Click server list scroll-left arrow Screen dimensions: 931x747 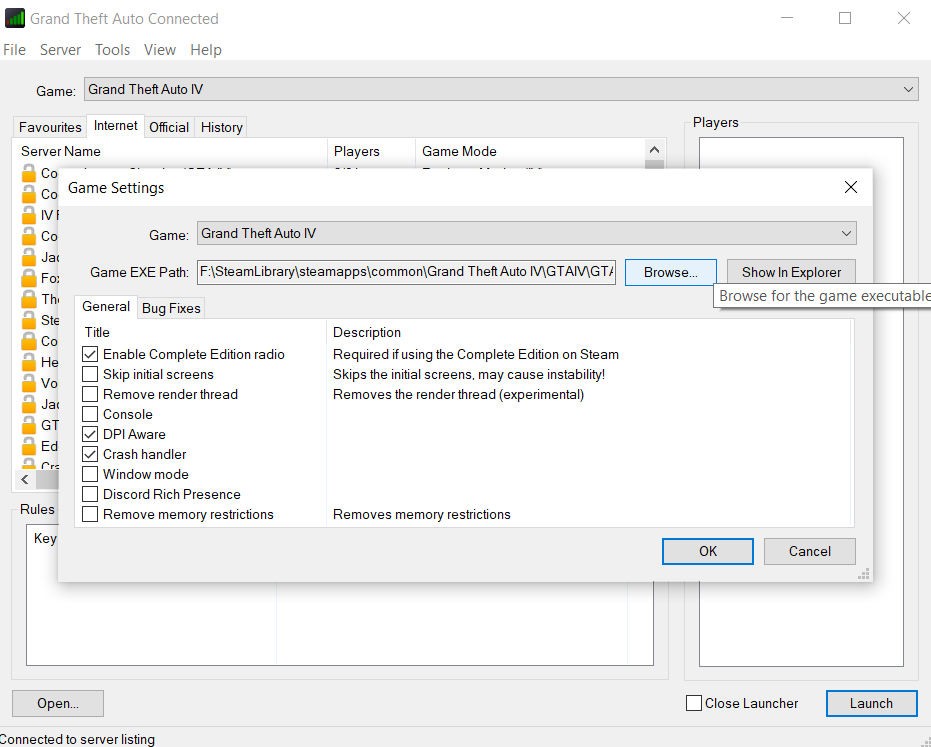click(24, 479)
